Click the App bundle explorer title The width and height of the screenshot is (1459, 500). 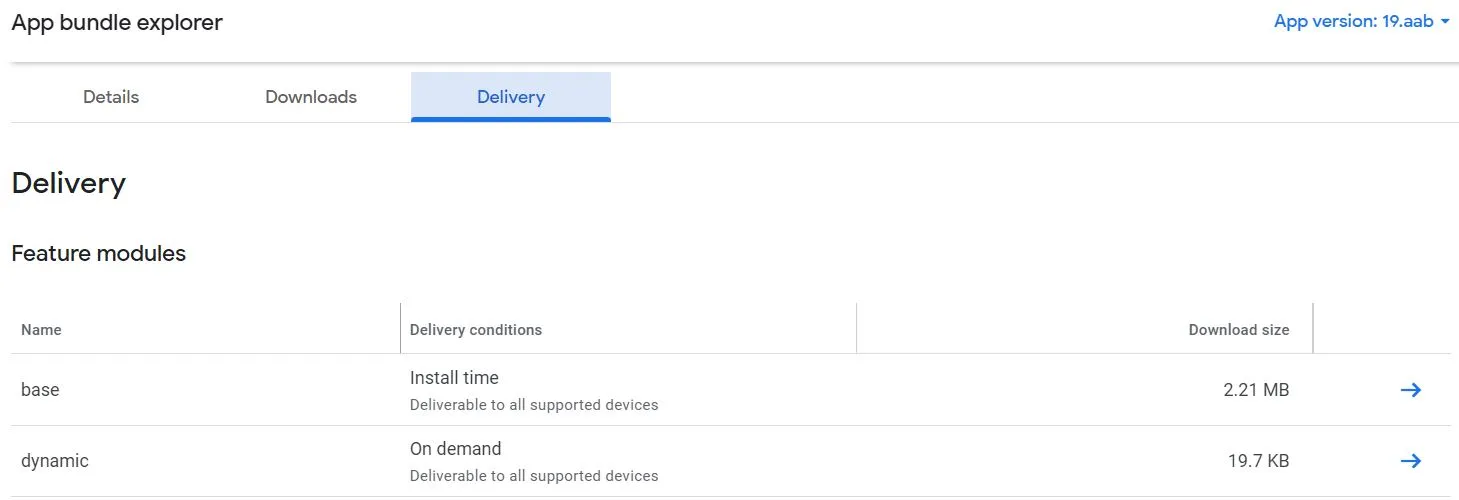117,22
